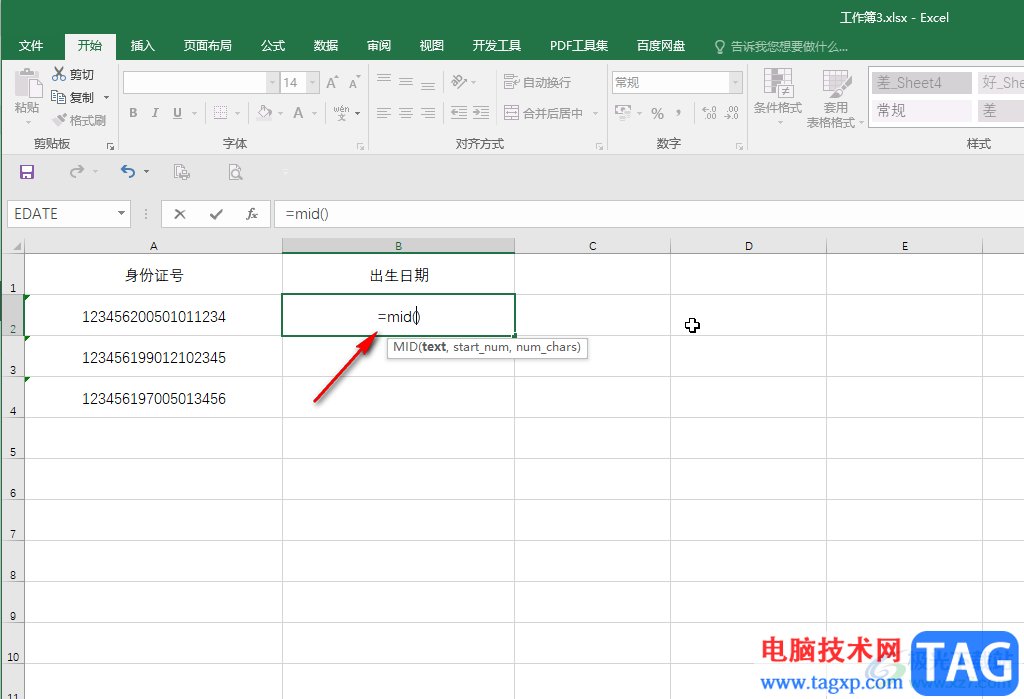This screenshot has height=699, width=1024.
Task: Open the File (文件) tab
Action: (x=31, y=46)
